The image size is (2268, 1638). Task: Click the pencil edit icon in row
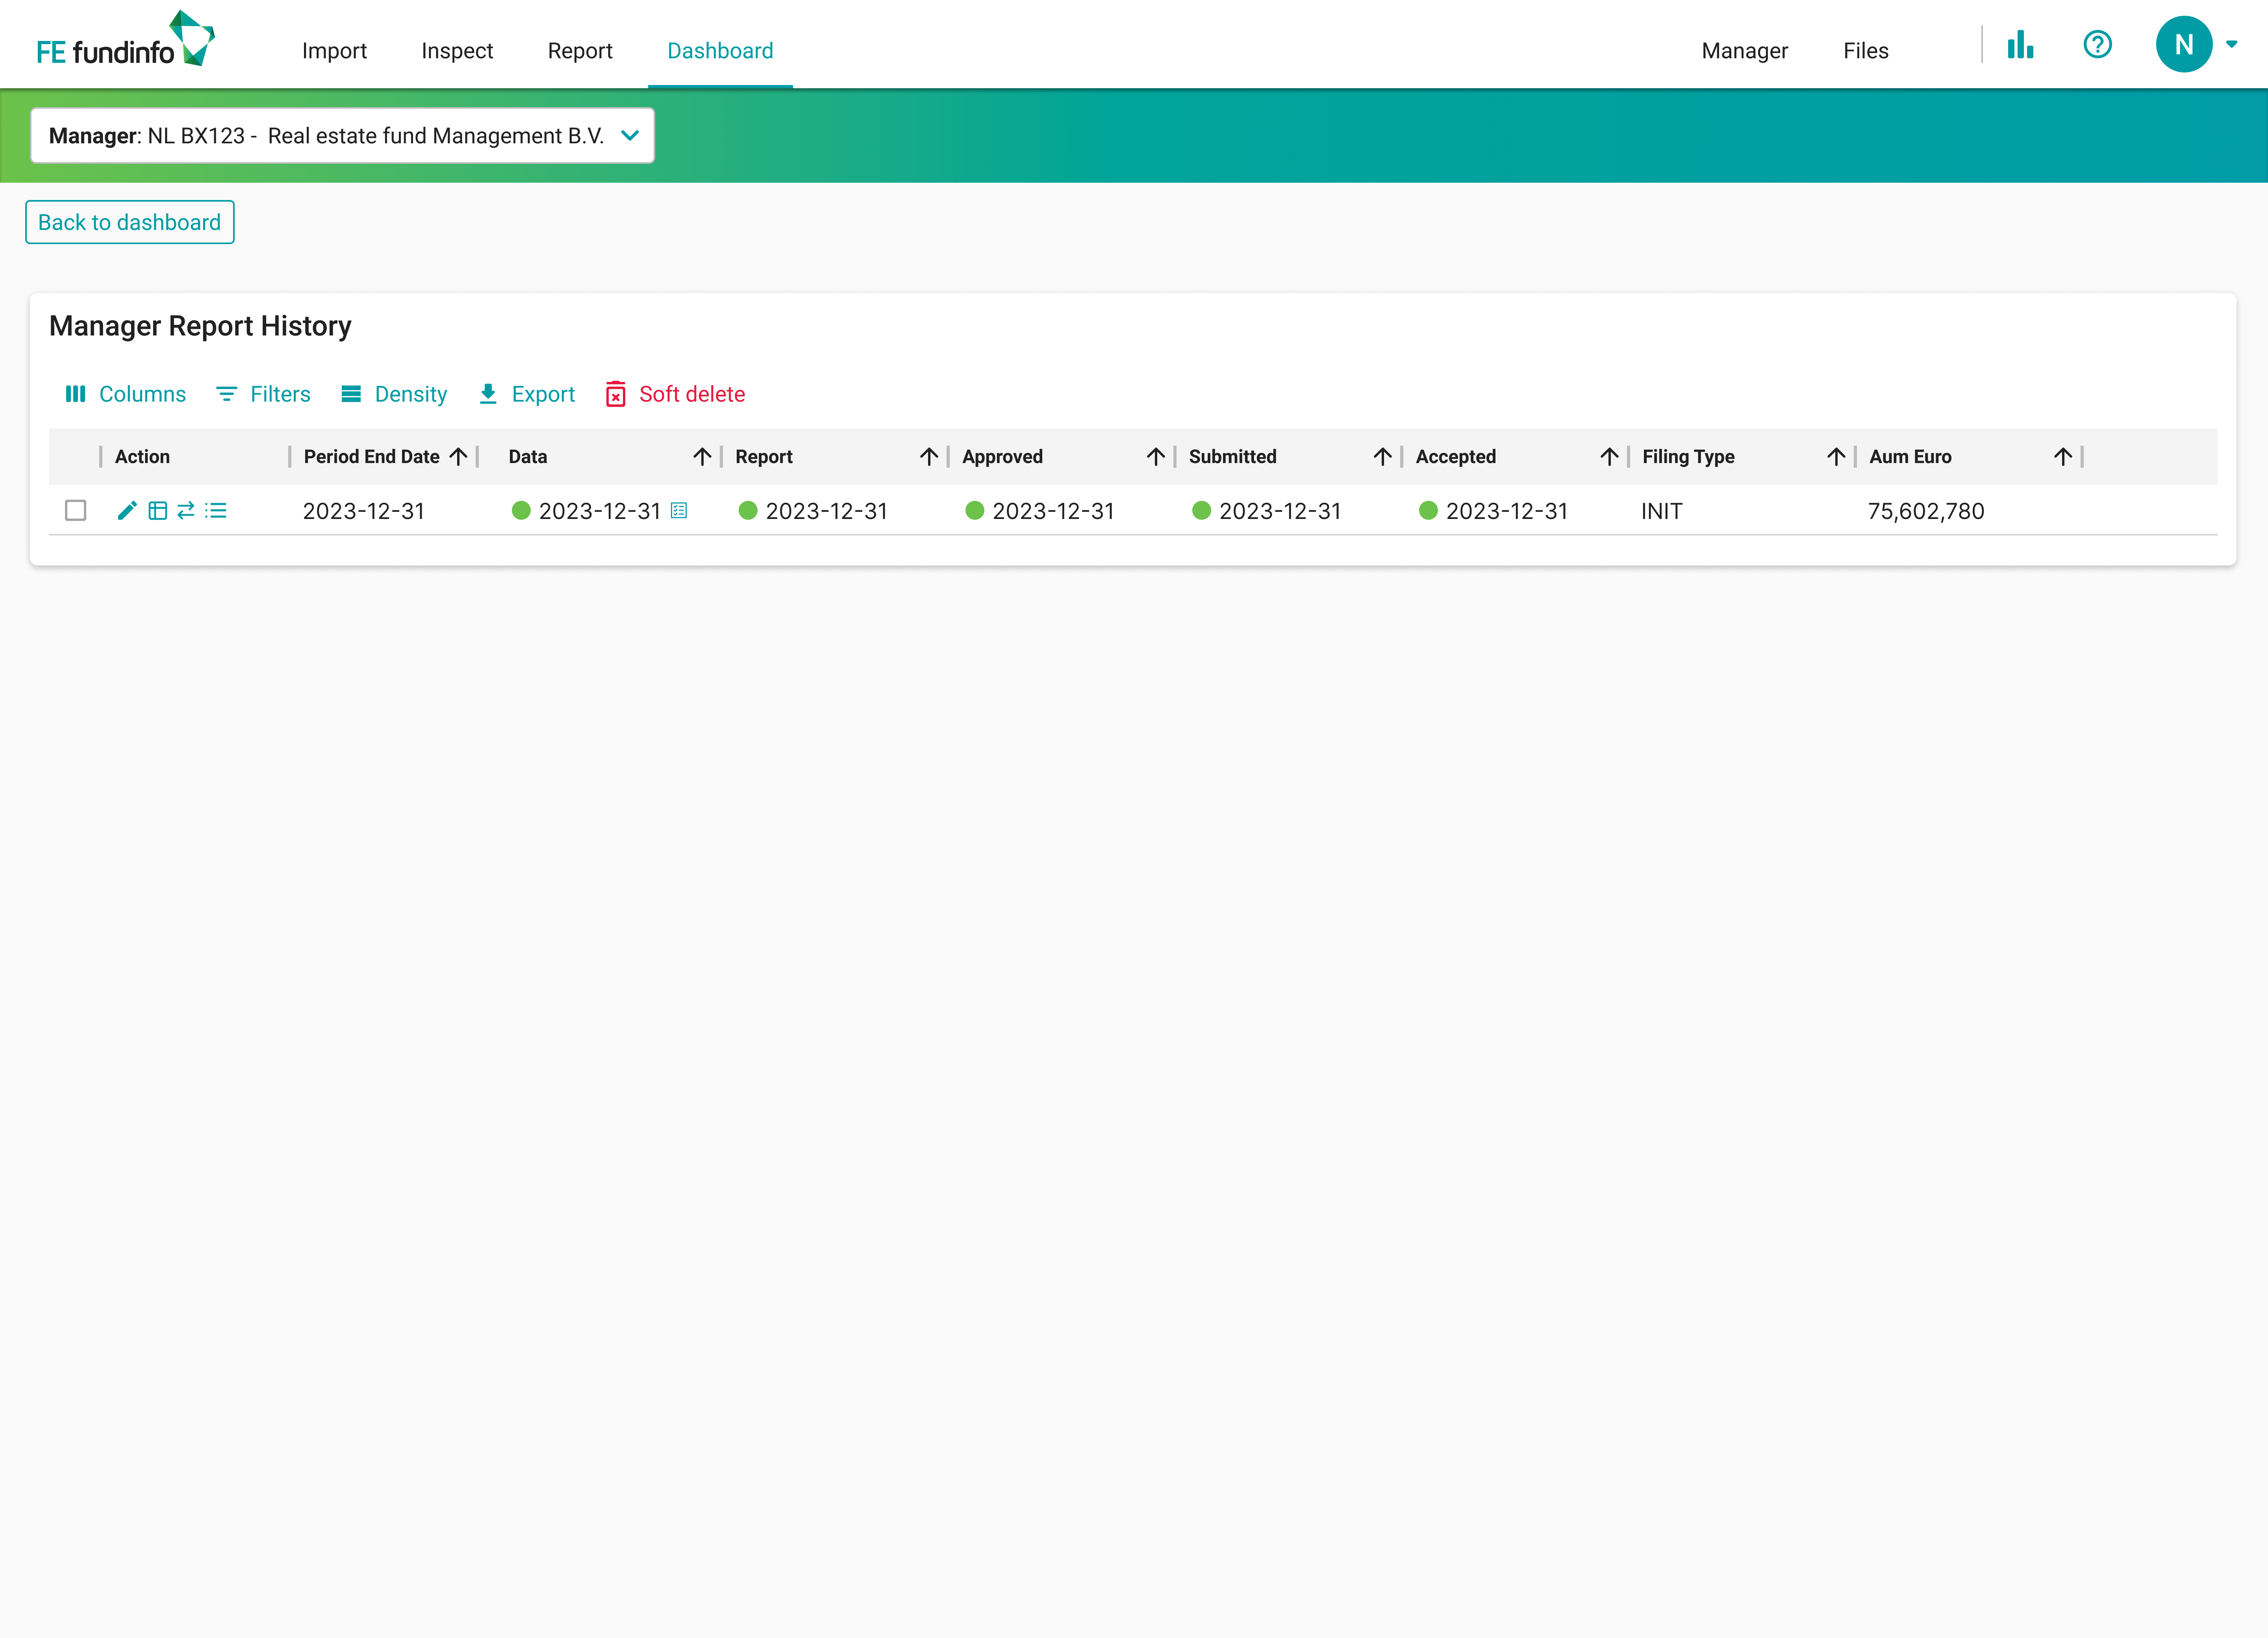coord(127,511)
